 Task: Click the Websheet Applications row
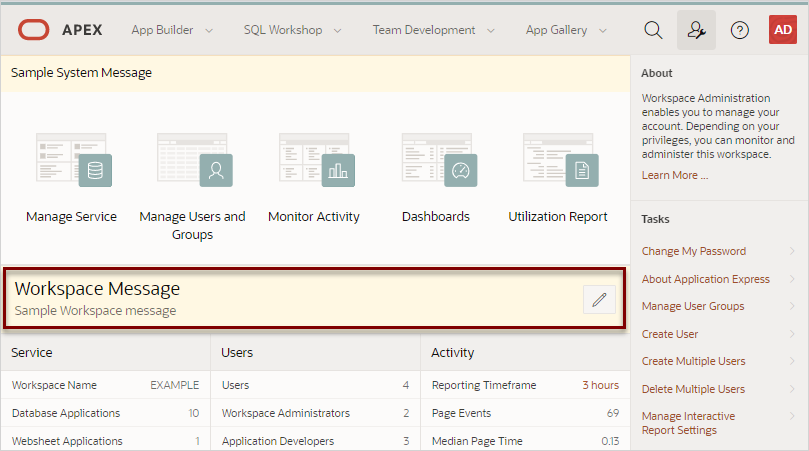pos(105,441)
